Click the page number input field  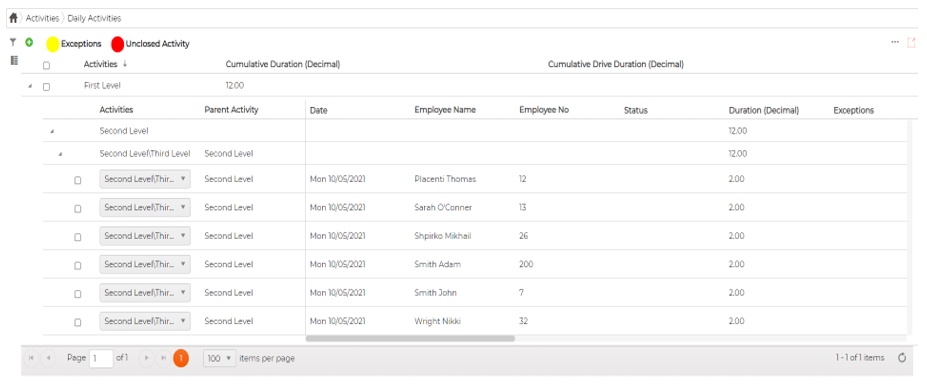(101, 358)
